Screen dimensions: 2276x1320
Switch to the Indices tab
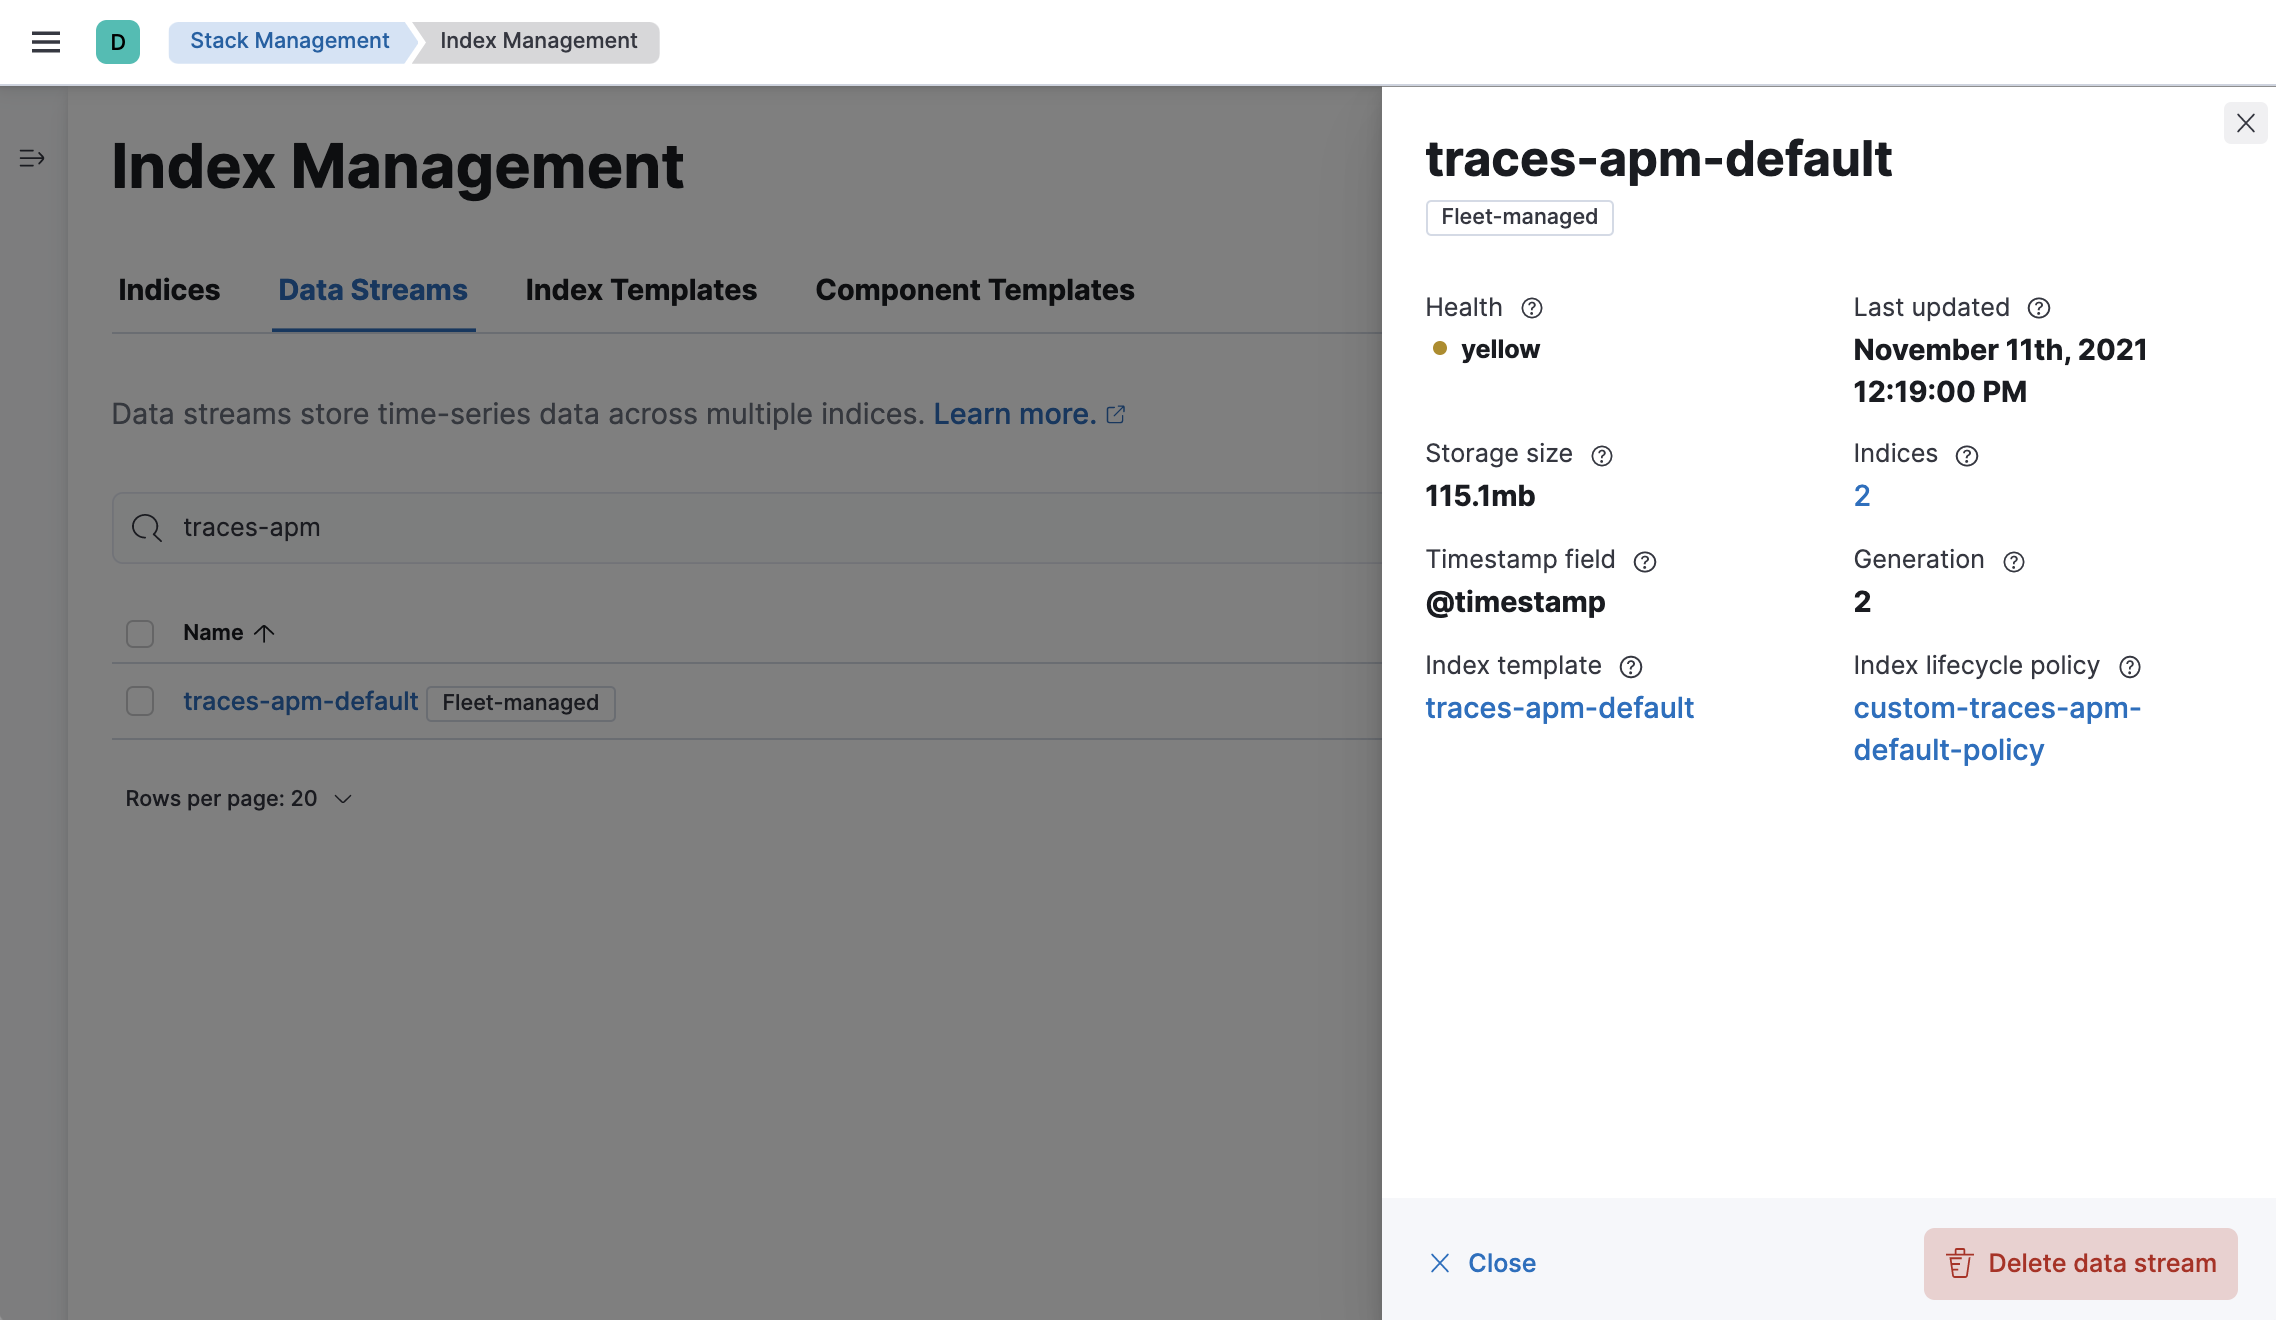[168, 290]
